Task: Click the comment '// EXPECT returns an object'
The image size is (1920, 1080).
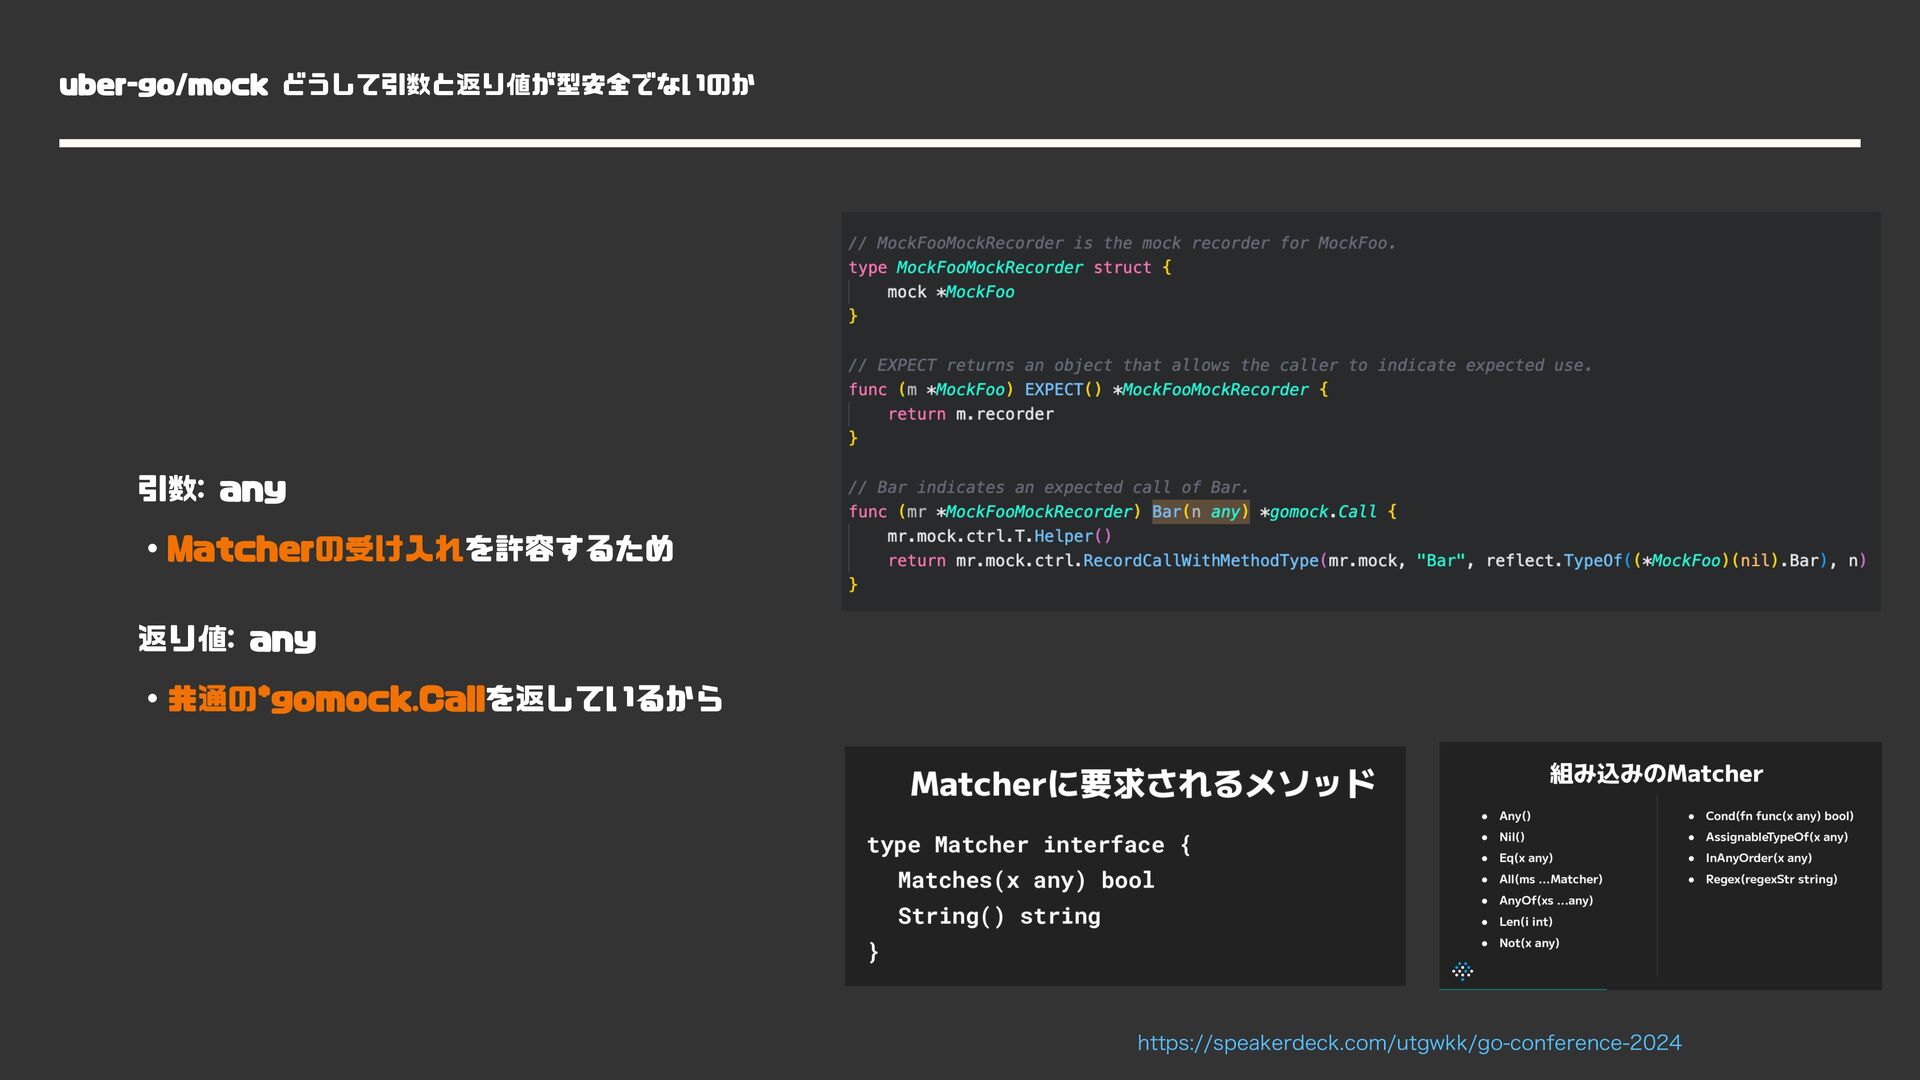Action: pyautogui.click(x=1220, y=365)
